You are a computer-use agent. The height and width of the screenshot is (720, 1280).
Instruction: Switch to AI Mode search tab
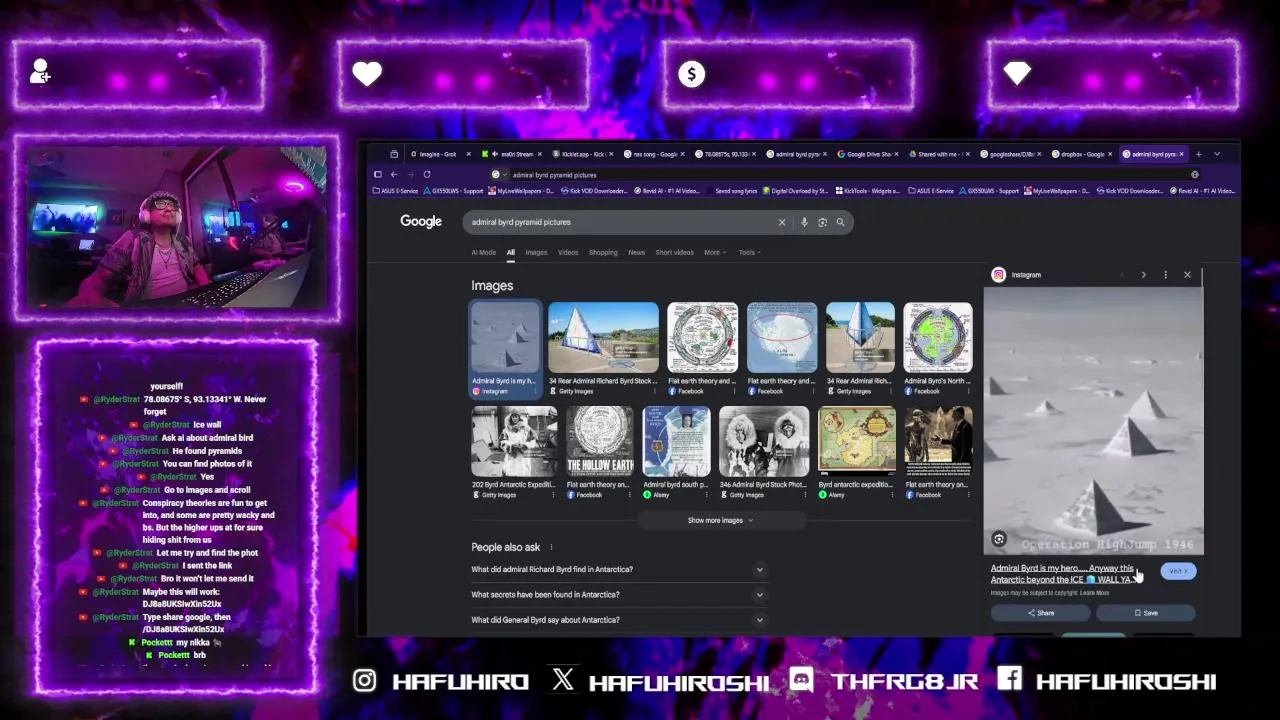tap(483, 252)
